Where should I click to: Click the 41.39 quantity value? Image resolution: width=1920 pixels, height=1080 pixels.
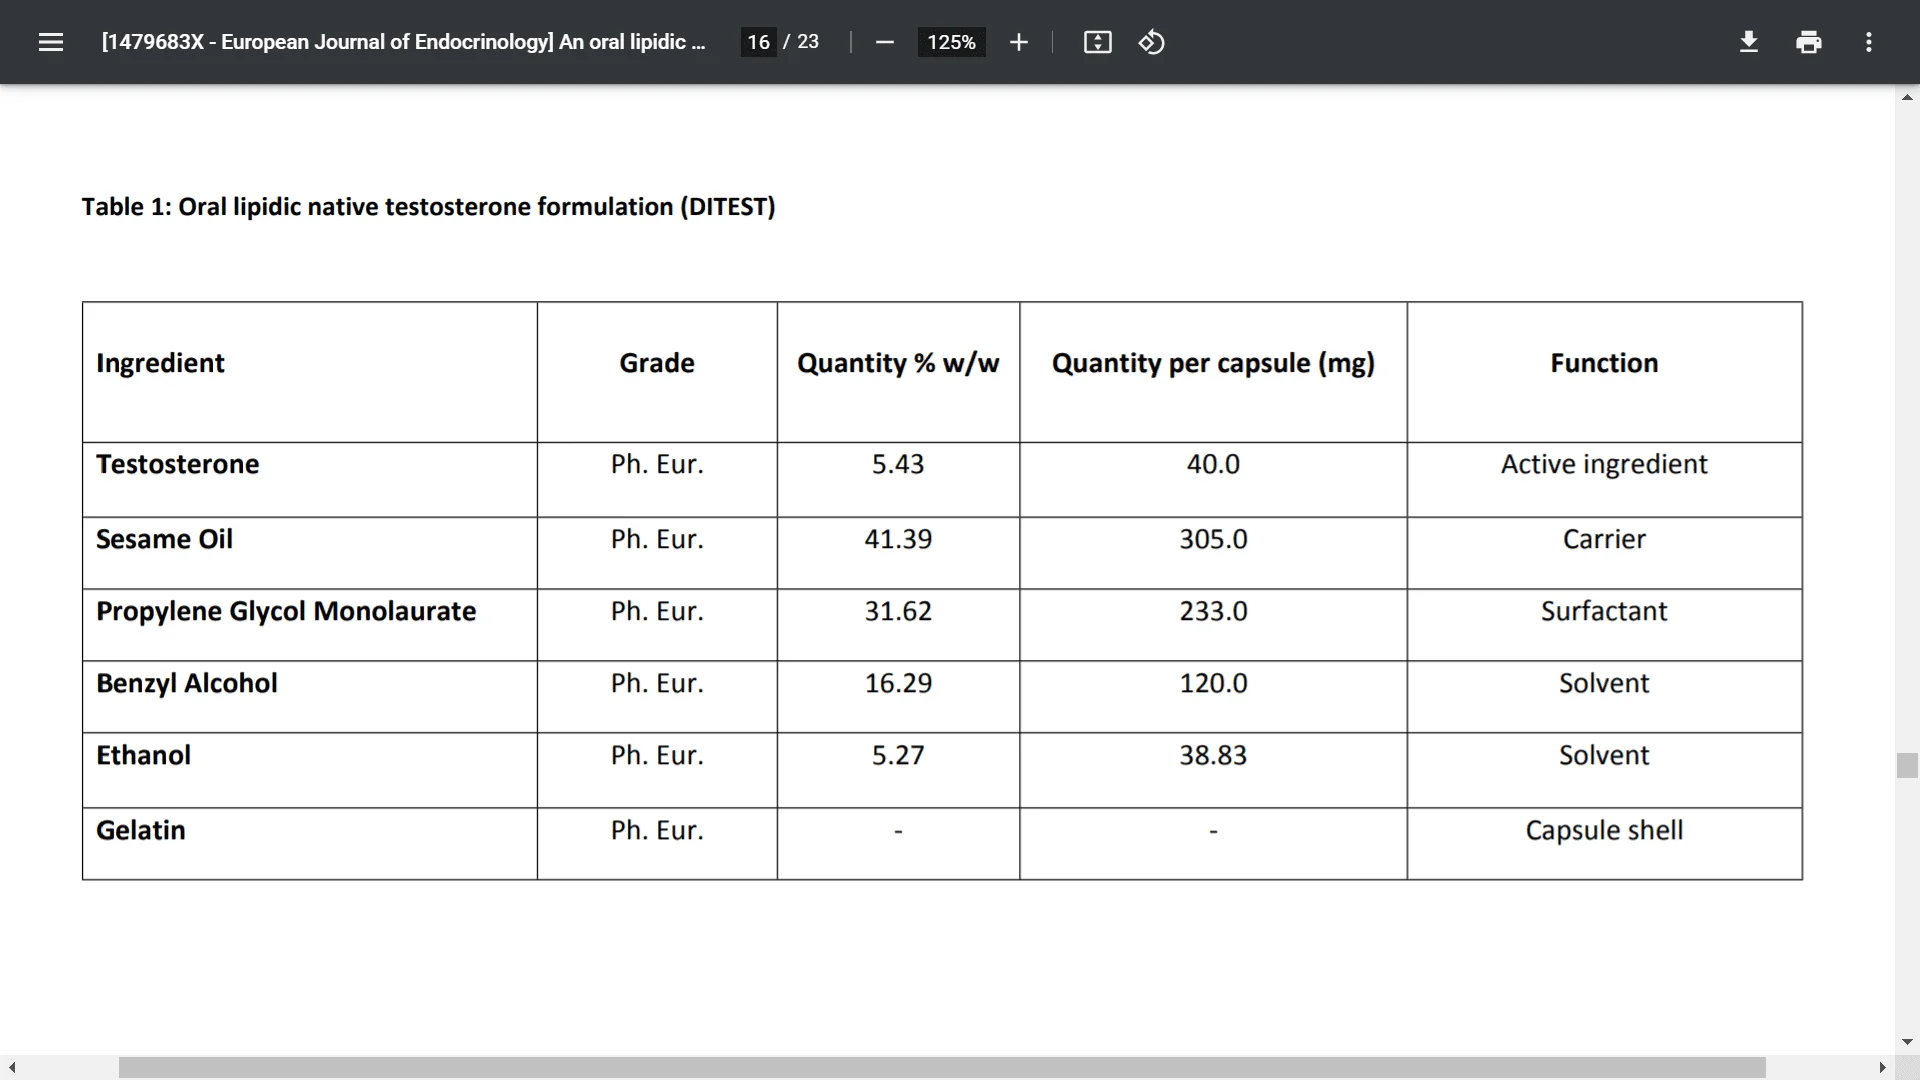pyautogui.click(x=898, y=539)
